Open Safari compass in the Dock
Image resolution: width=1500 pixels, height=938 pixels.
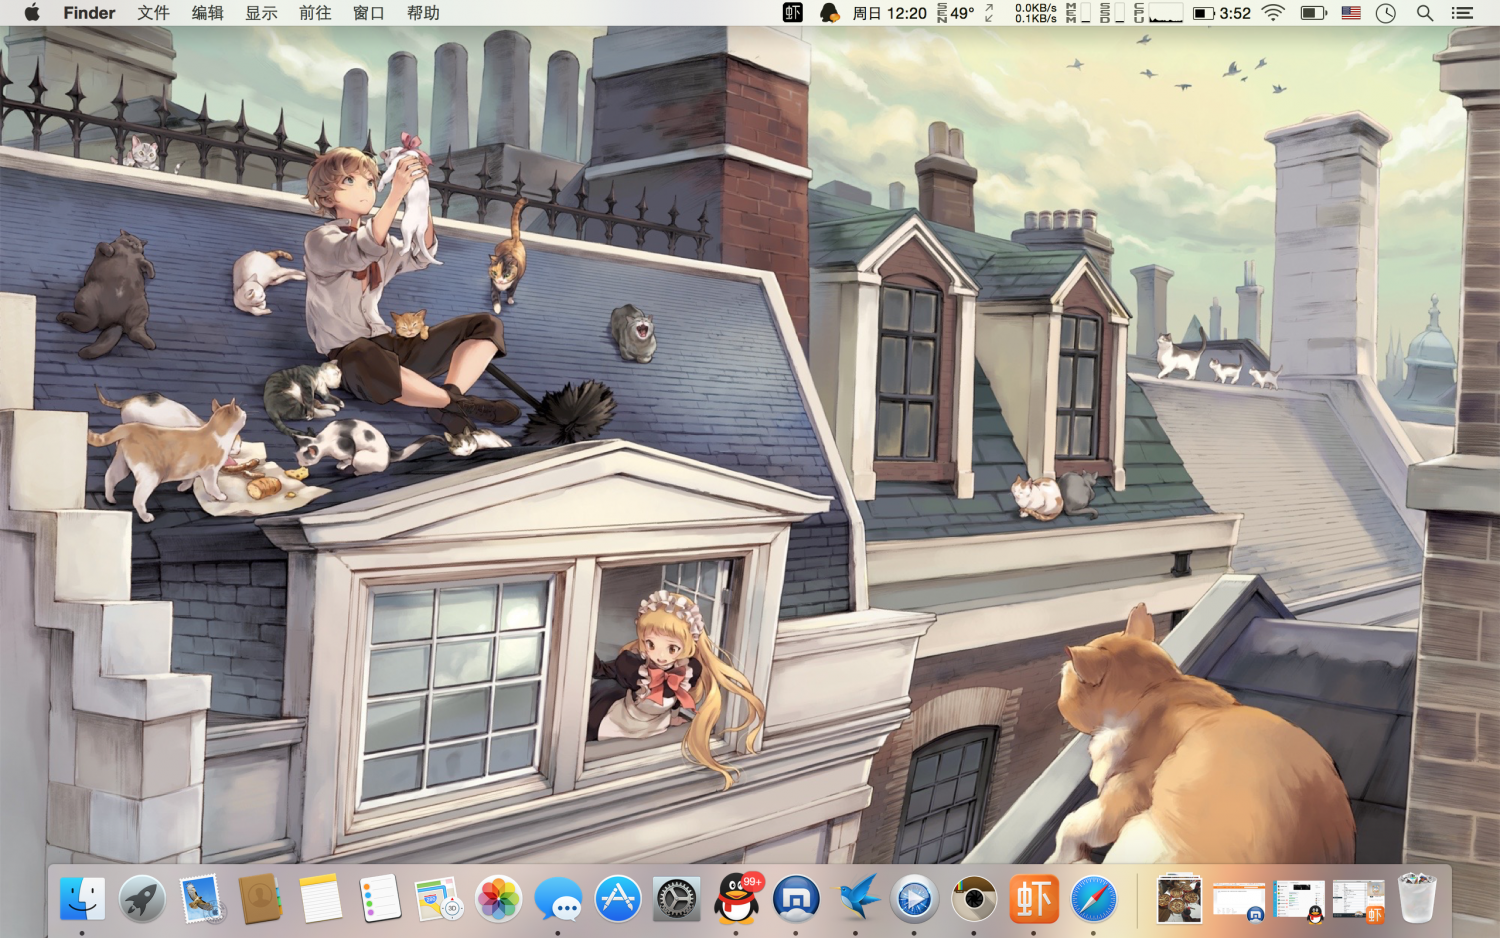1093,898
